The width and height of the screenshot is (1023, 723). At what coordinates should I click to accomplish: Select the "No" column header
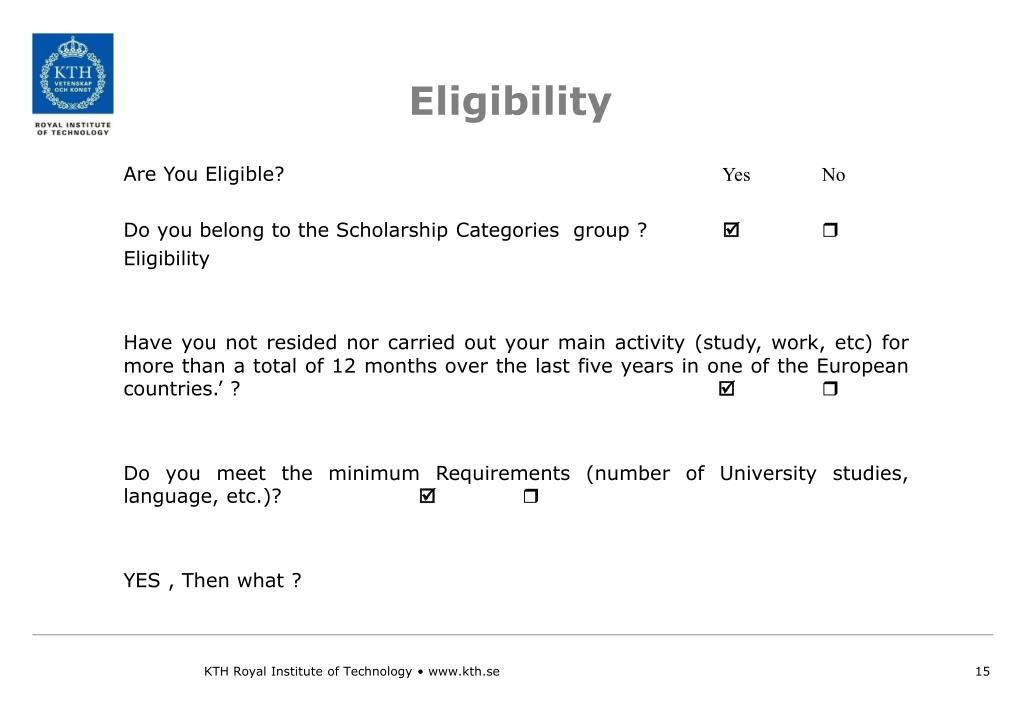click(x=833, y=176)
